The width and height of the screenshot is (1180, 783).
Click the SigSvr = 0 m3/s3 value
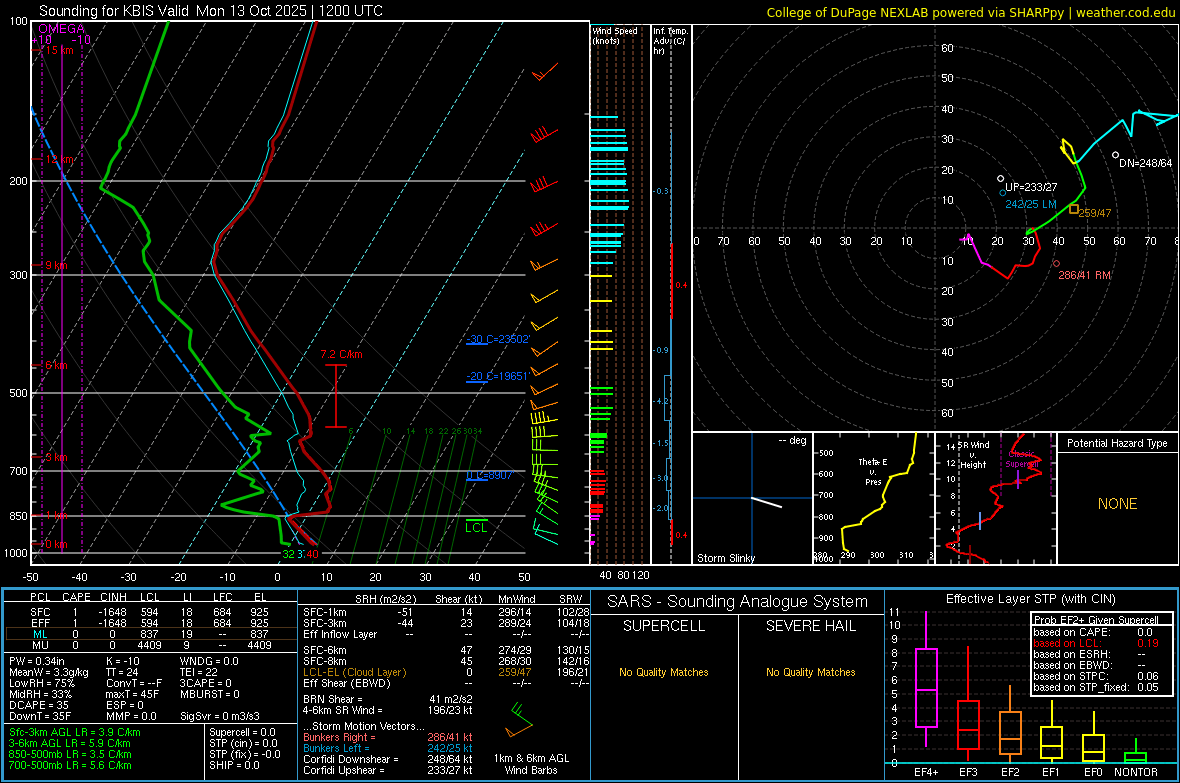click(x=220, y=716)
